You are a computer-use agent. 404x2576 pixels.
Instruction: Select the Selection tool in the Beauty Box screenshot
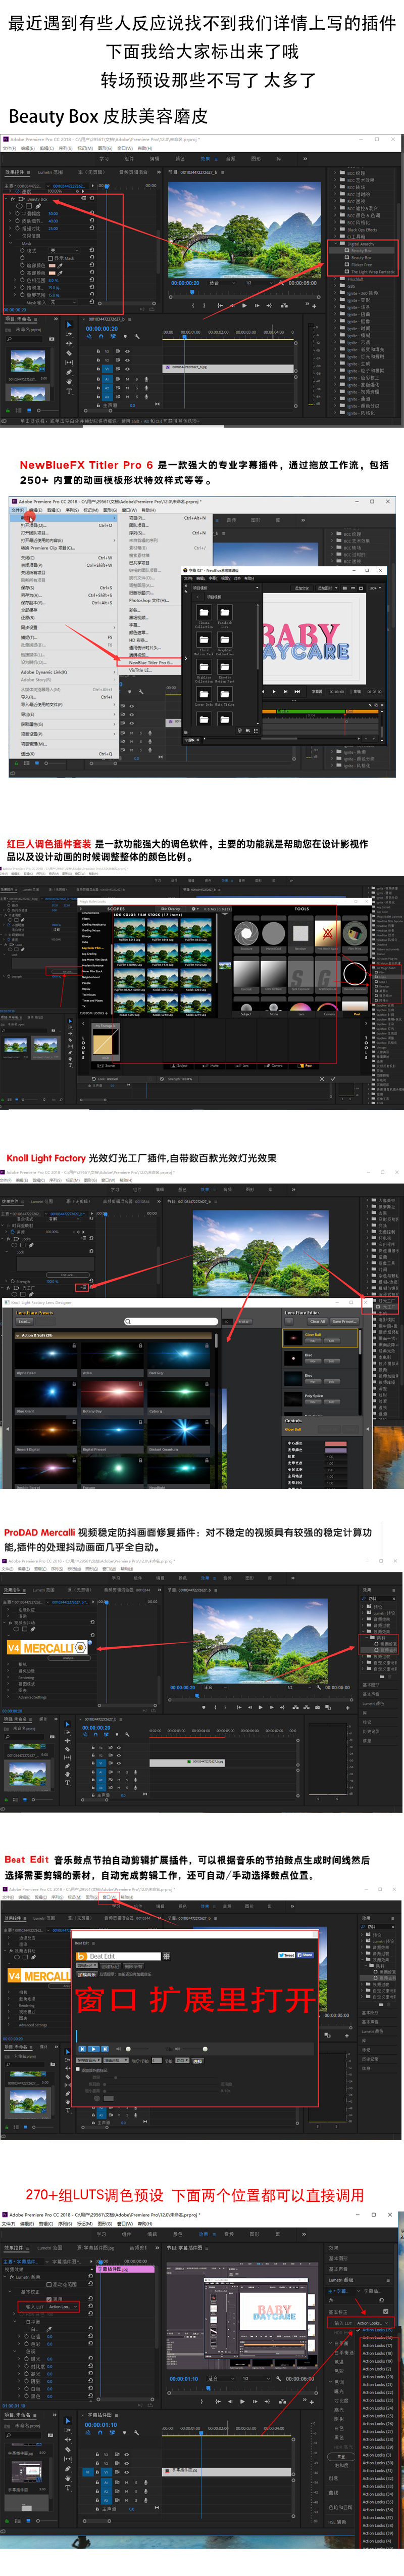[68, 325]
